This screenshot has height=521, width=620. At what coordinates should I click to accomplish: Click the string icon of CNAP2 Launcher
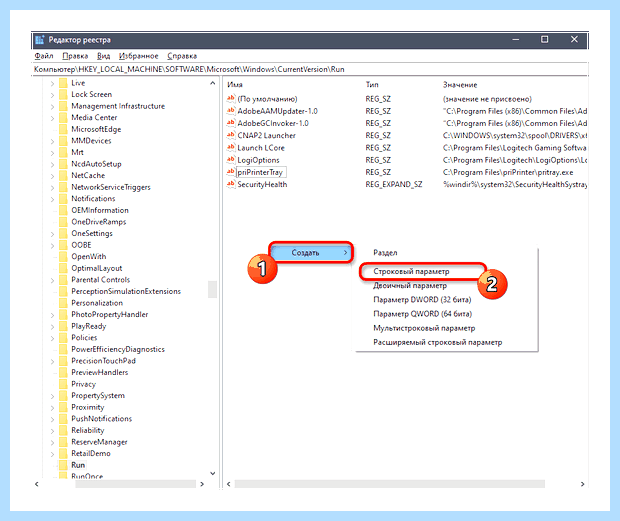point(231,135)
